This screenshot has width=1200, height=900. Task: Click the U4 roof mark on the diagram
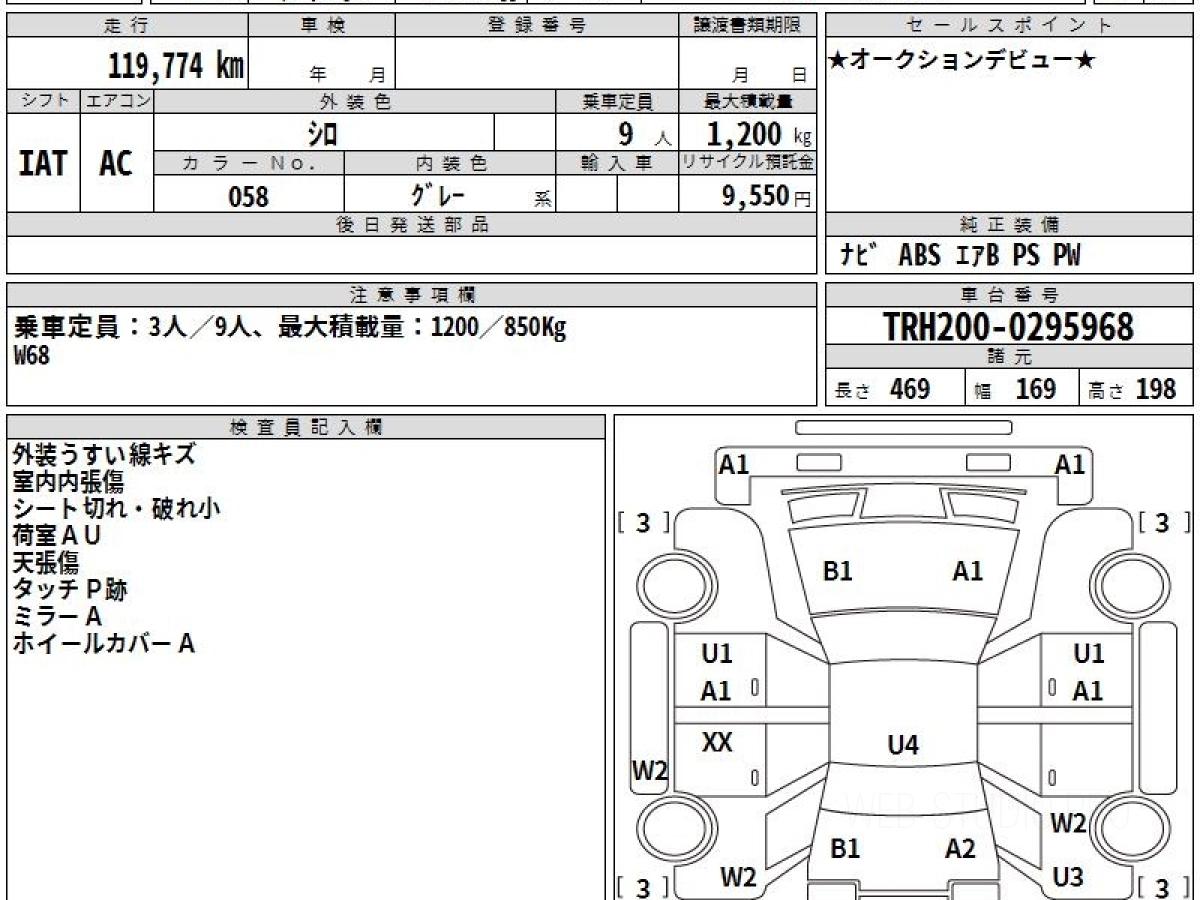click(903, 744)
